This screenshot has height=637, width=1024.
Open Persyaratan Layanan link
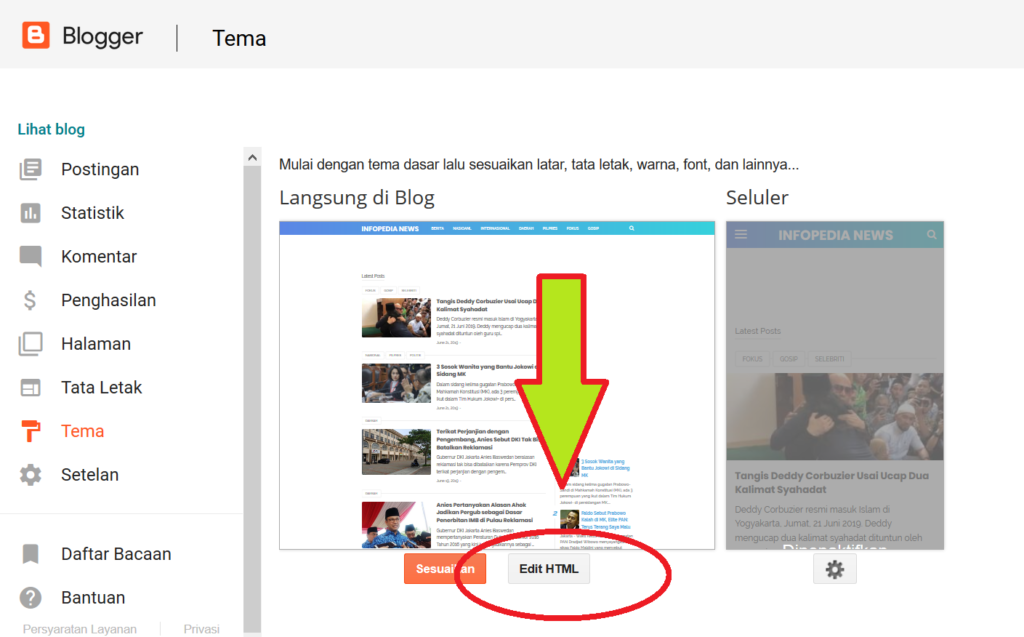(79, 629)
